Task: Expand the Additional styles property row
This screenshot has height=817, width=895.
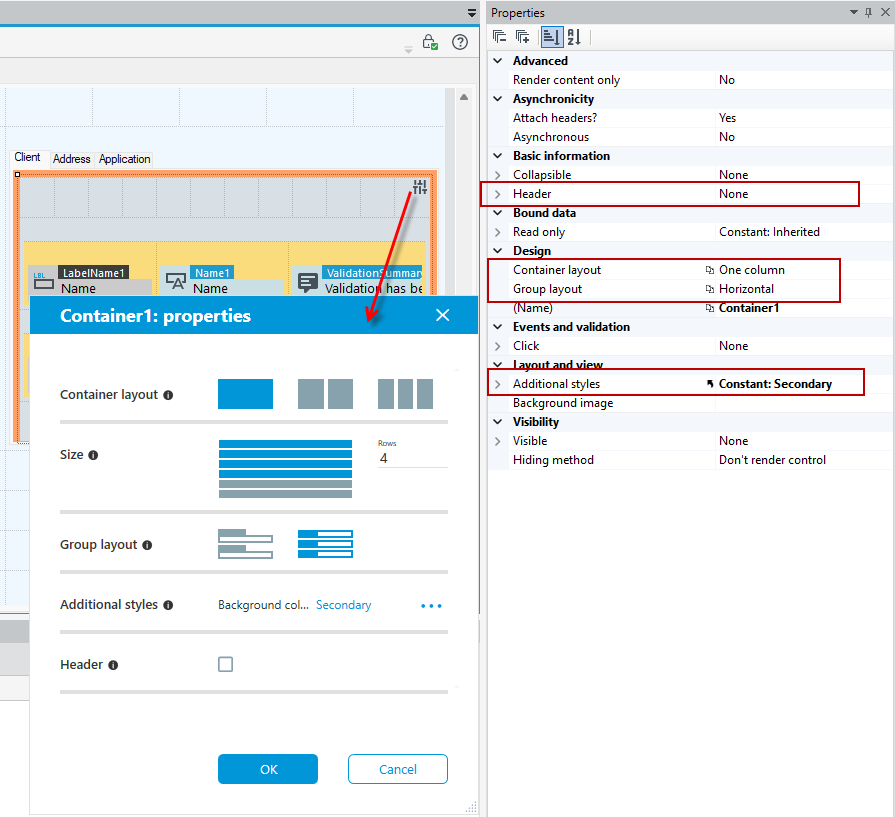Action: pyautogui.click(x=498, y=384)
